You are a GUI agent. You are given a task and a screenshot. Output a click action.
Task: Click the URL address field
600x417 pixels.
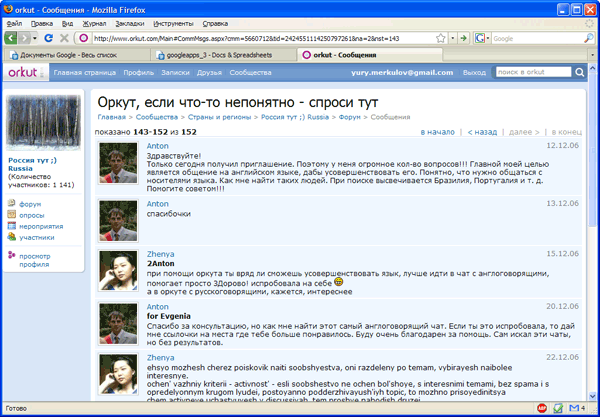(262, 39)
